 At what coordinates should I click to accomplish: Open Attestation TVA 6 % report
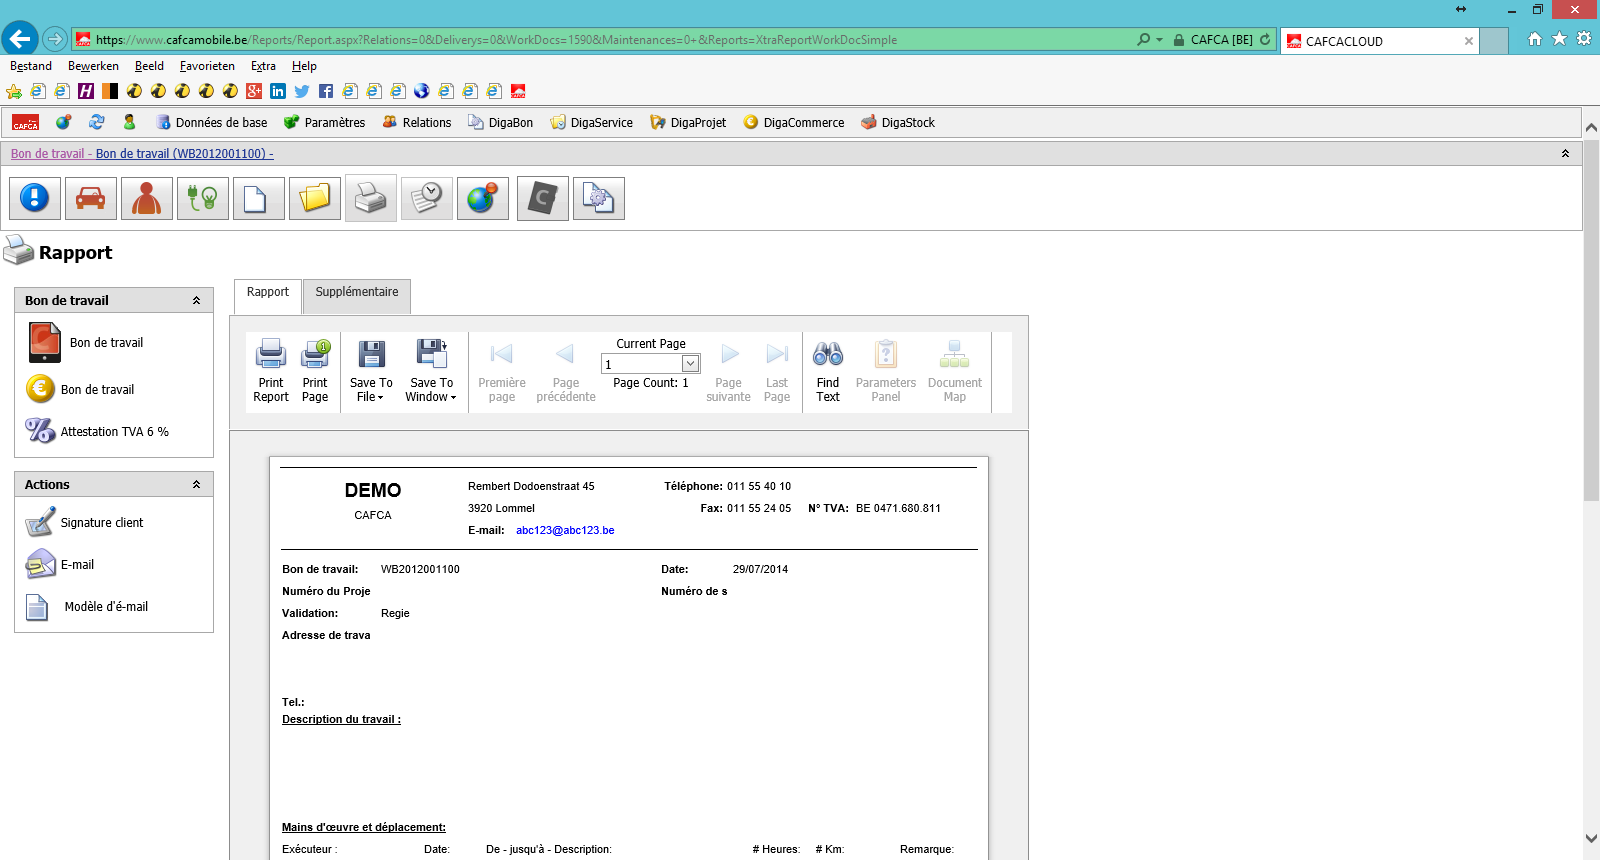(x=97, y=431)
